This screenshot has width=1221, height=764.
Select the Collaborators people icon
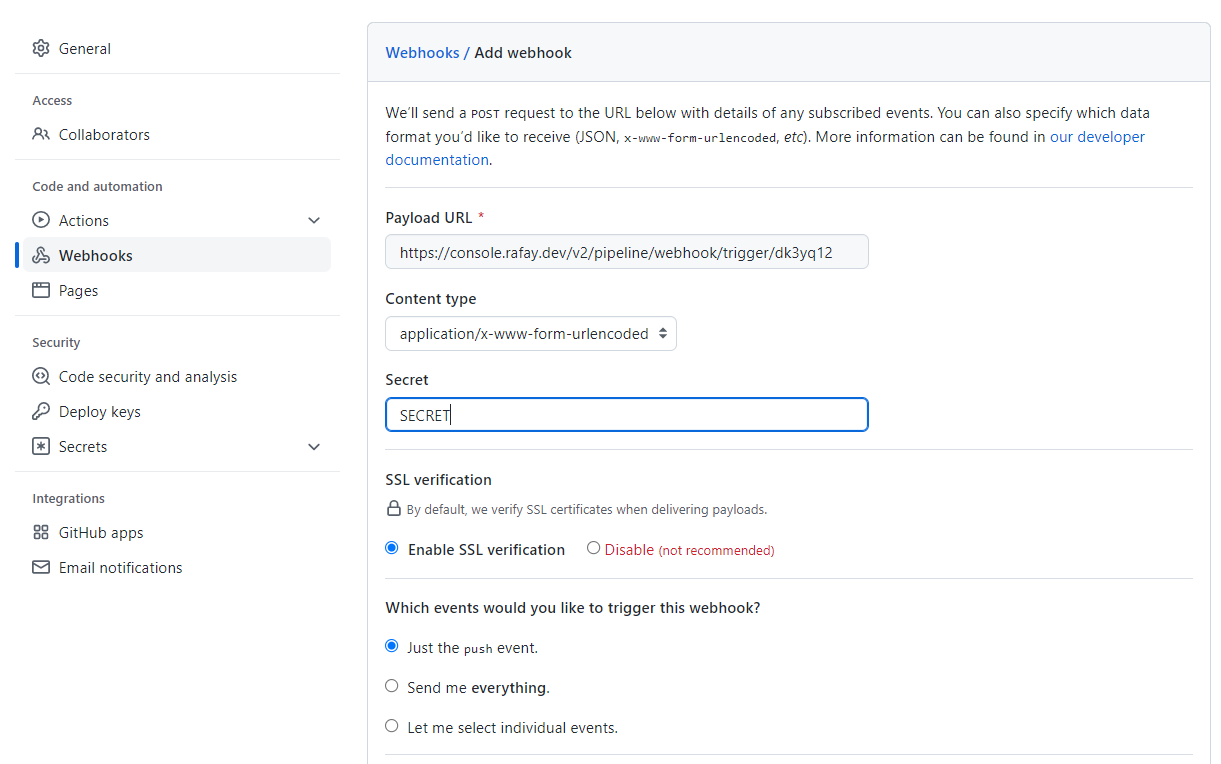tap(40, 134)
